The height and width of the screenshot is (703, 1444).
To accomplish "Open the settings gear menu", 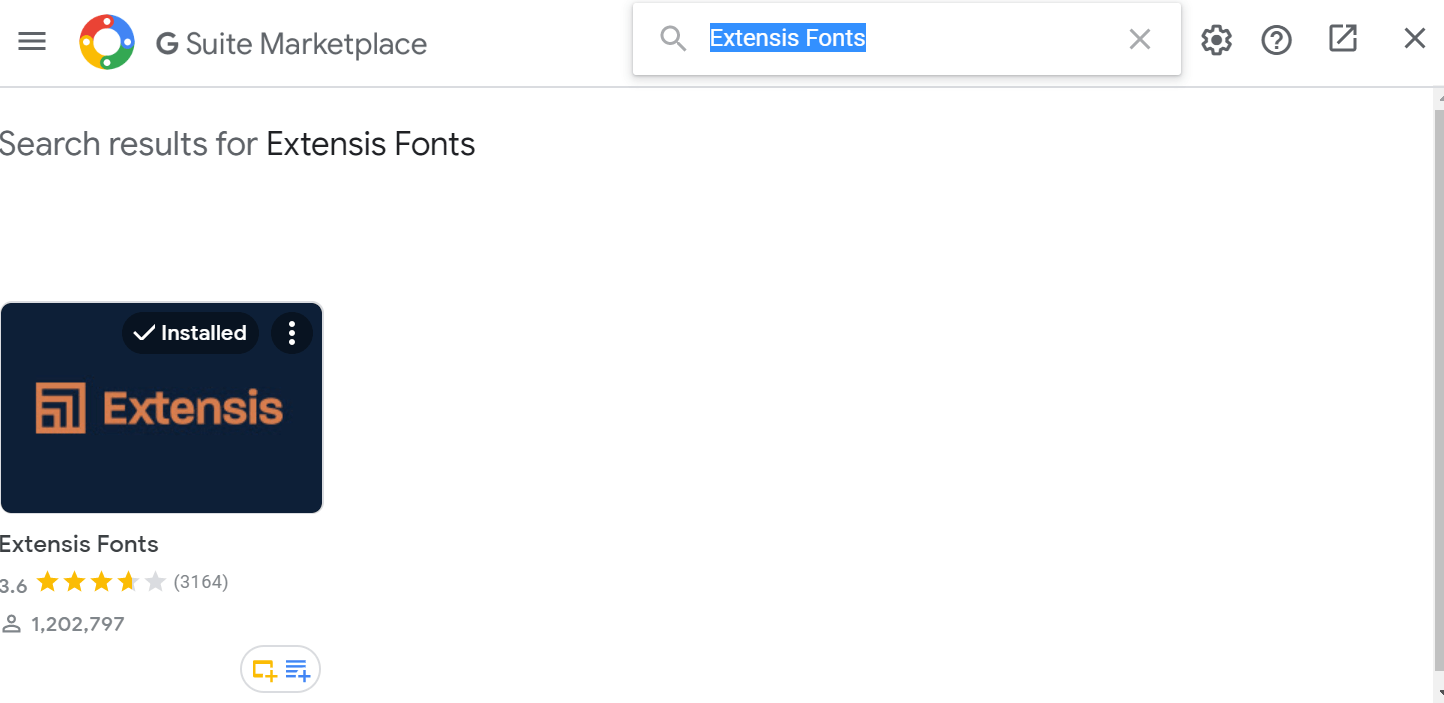I will click(x=1216, y=40).
